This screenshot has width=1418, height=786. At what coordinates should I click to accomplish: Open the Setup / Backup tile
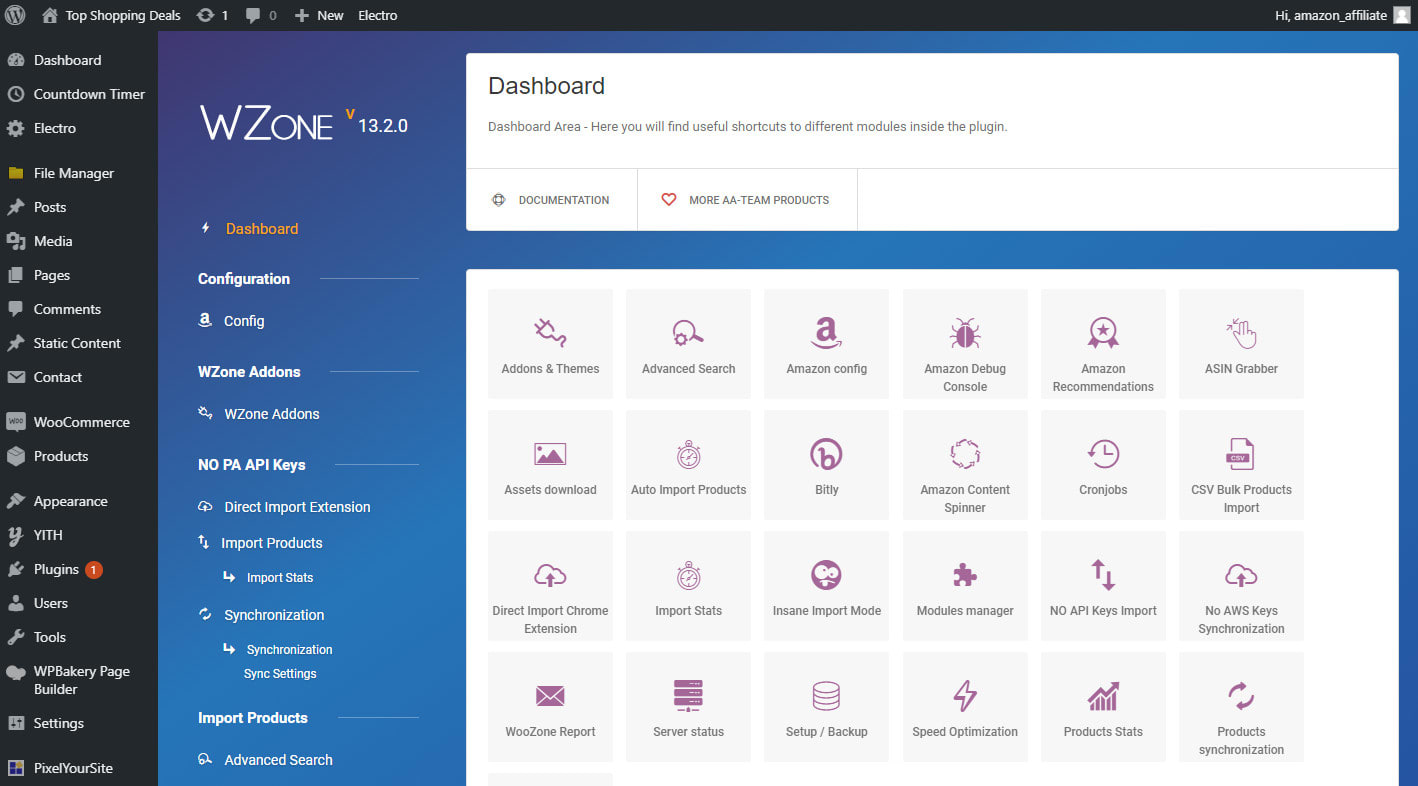tap(826, 707)
